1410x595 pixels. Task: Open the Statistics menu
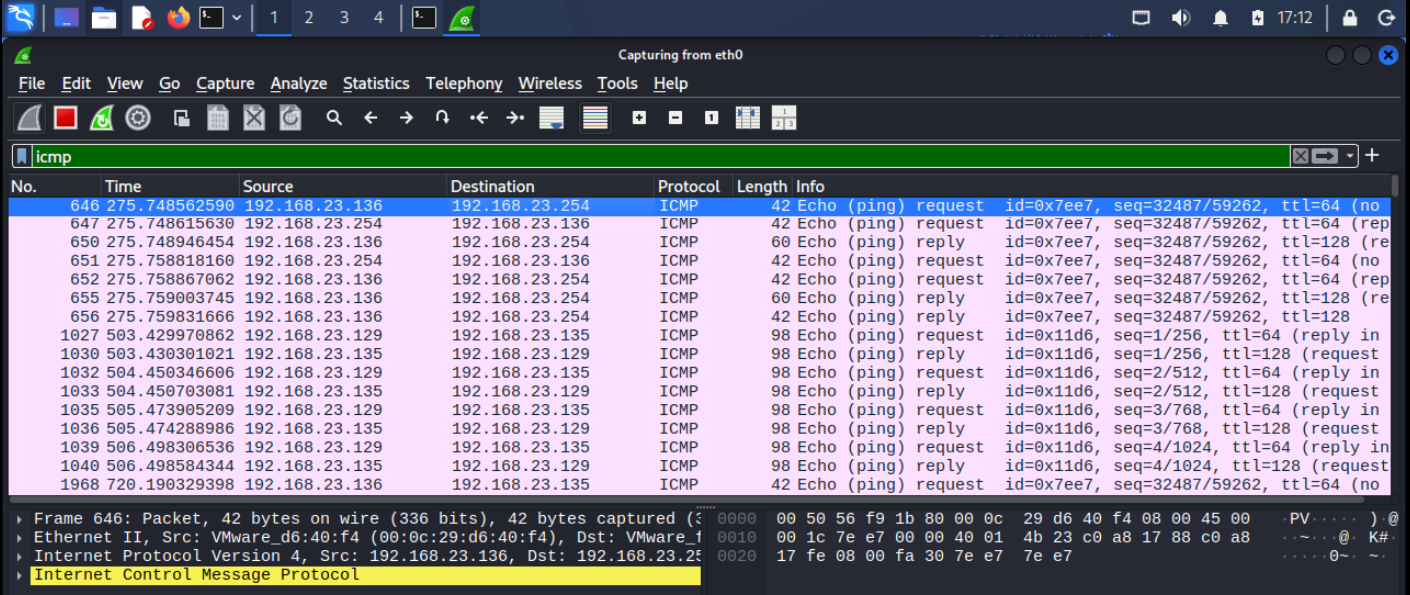(x=376, y=84)
